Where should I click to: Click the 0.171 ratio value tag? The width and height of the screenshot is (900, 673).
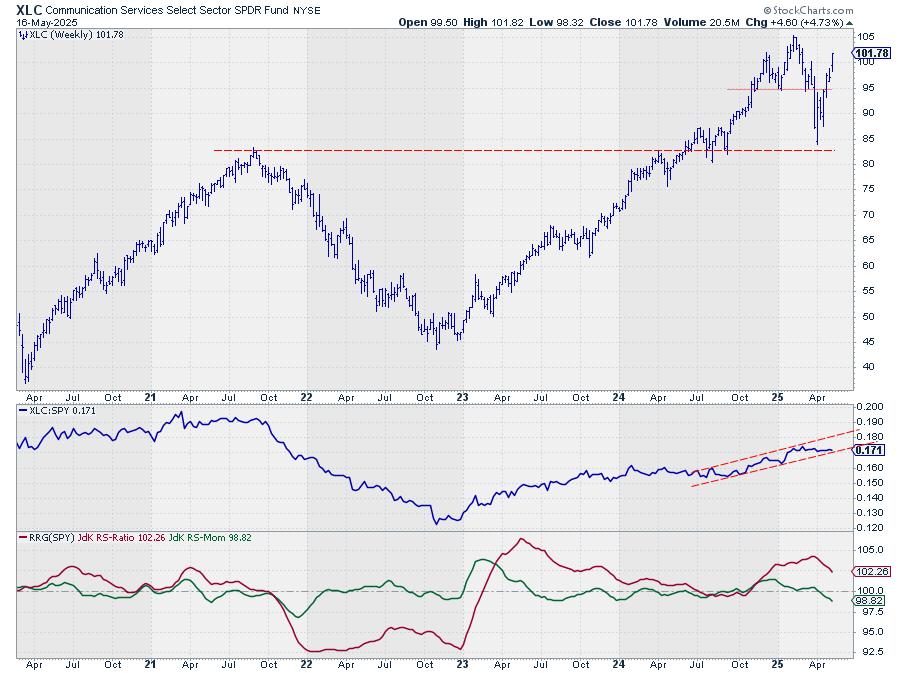867,451
